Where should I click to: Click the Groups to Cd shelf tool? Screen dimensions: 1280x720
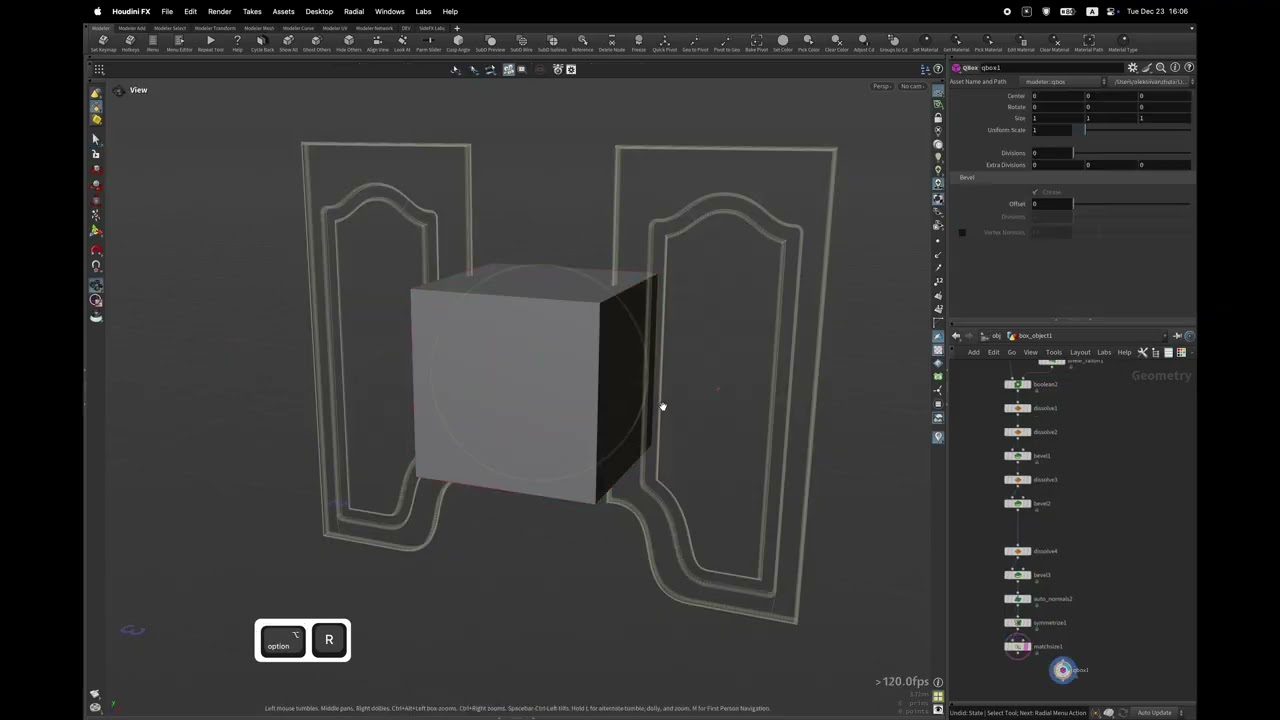pos(893,43)
